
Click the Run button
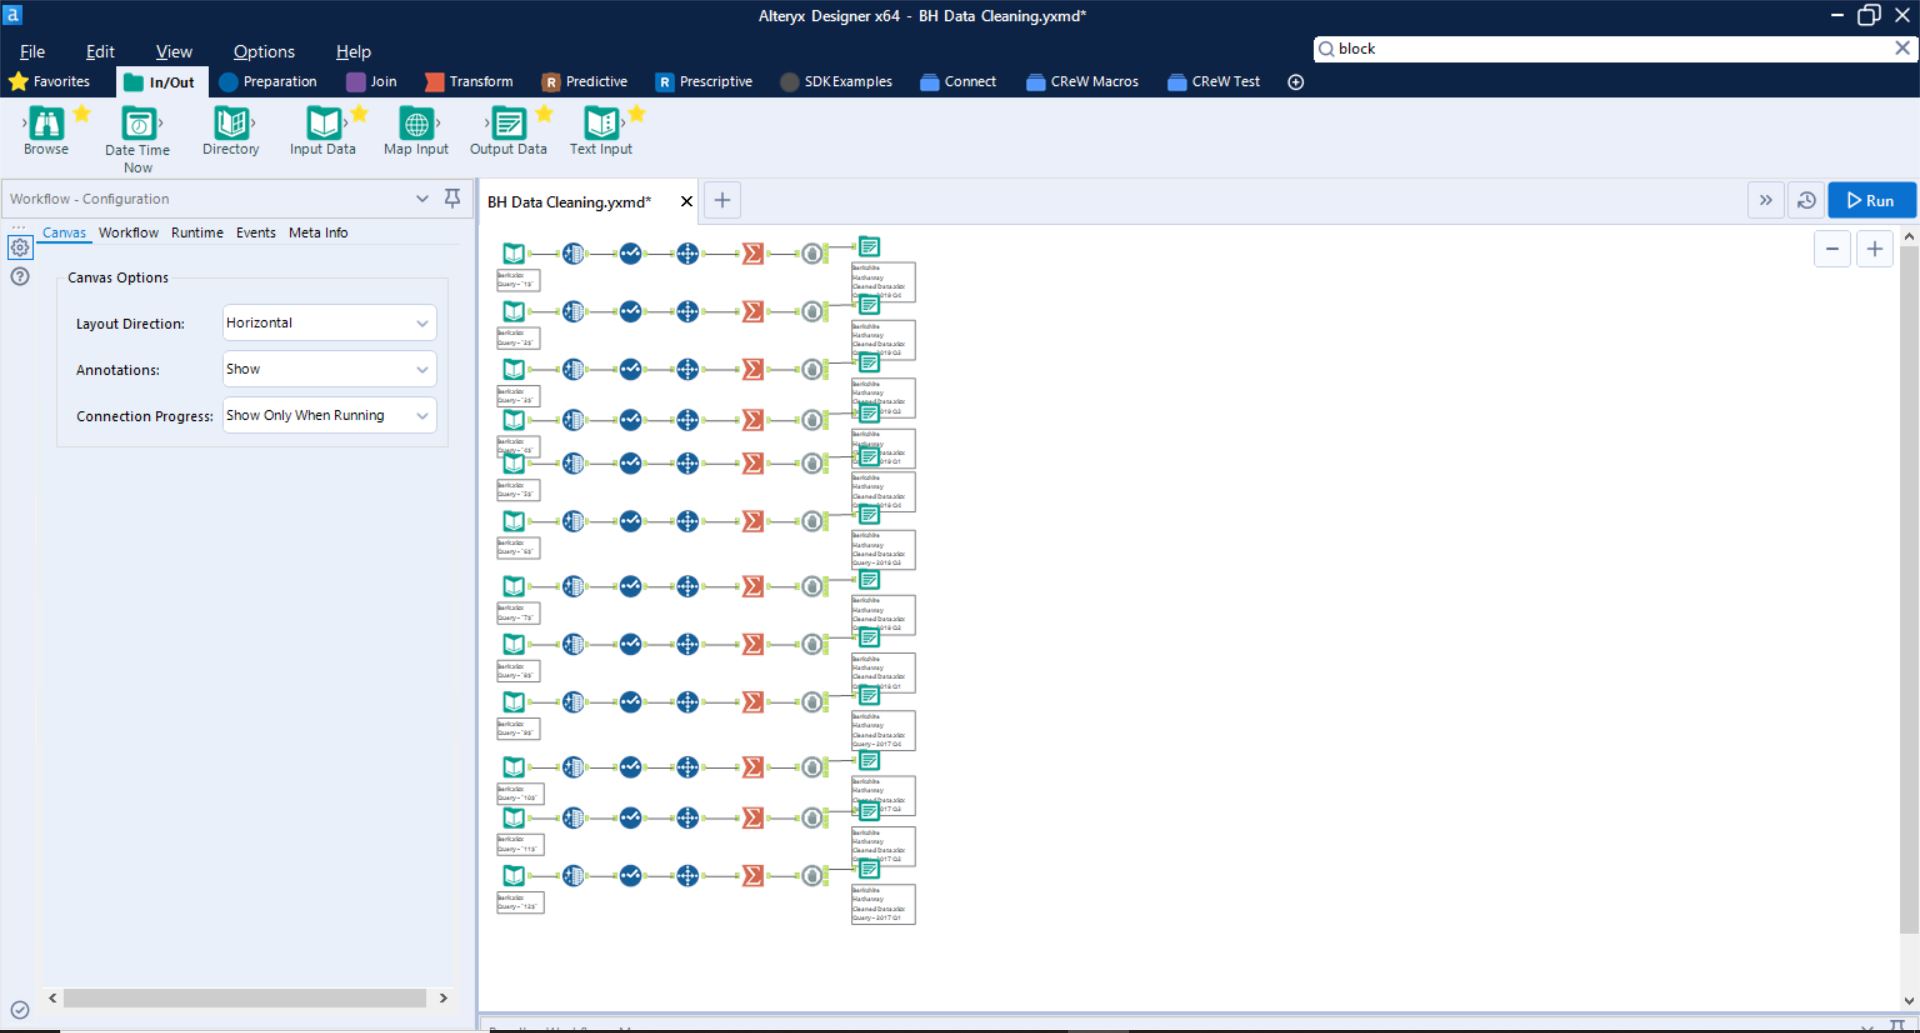pos(1871,200)
